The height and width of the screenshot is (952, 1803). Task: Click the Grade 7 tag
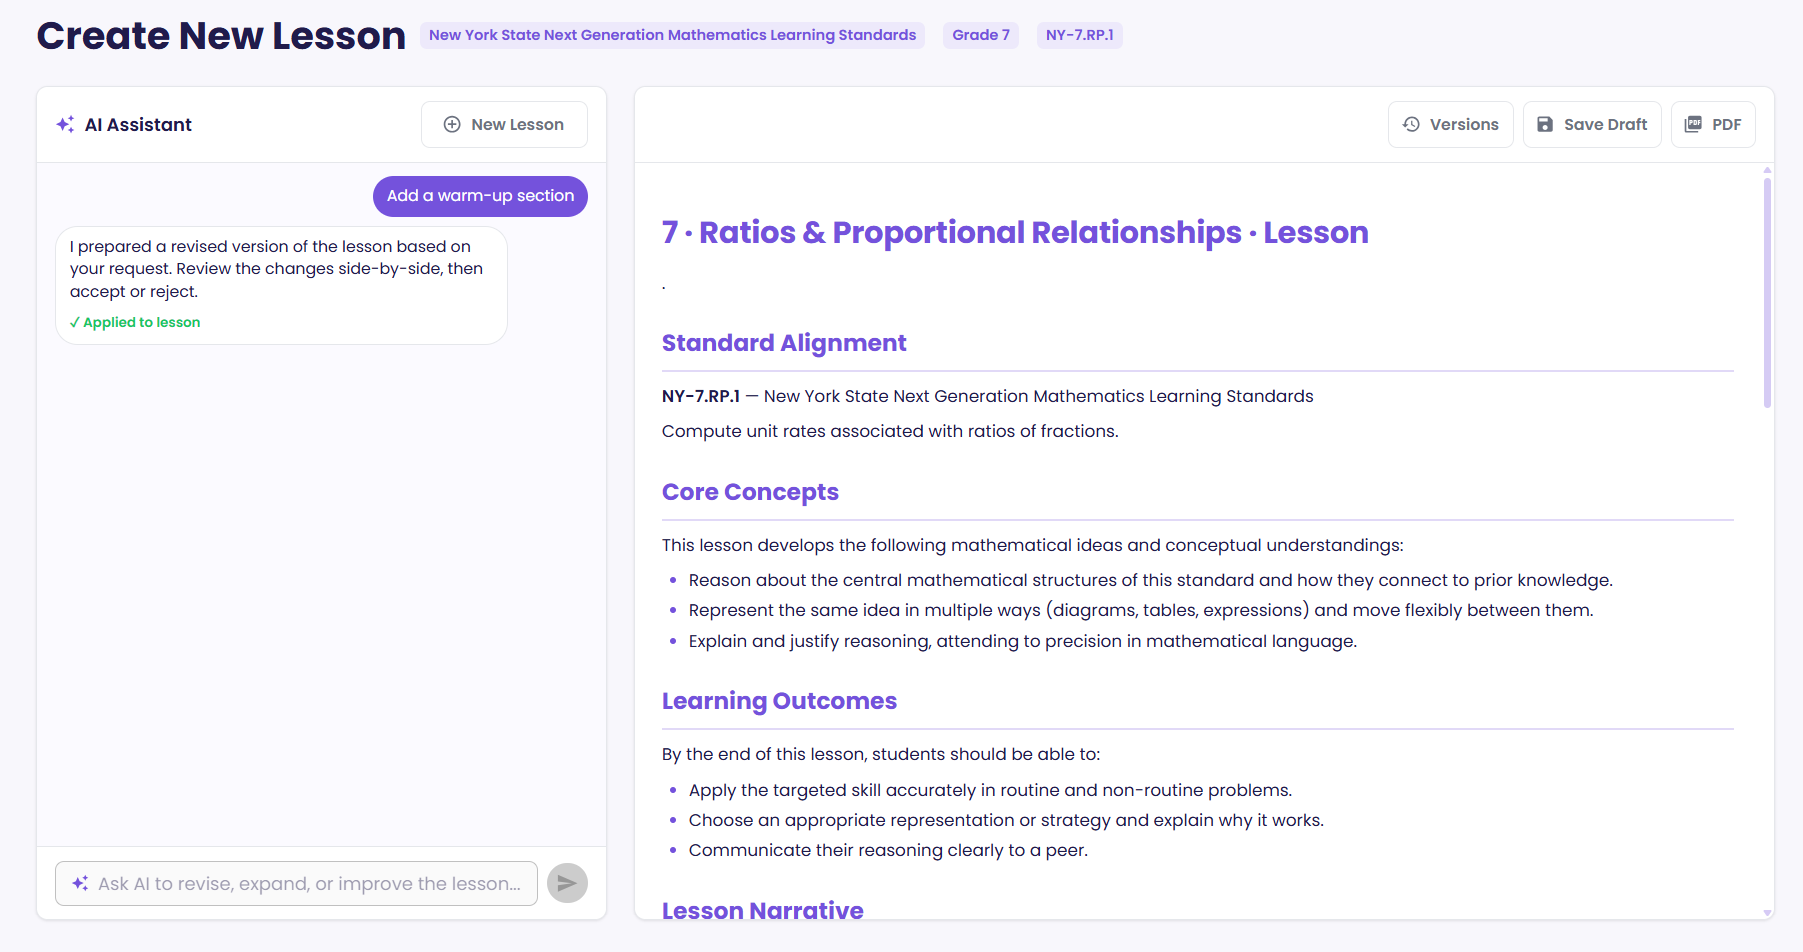click(x=980, y=35)
